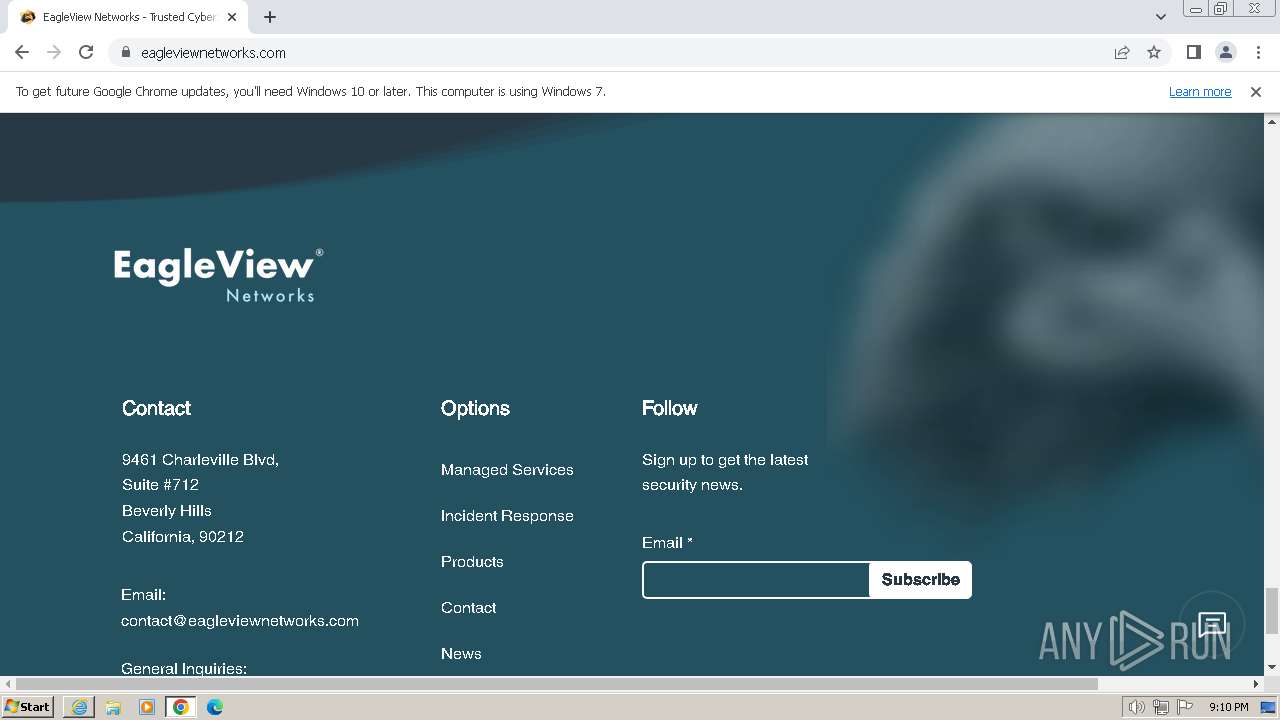Screen dimensions: 1280x720
Task: Reload the current page
Action: (x=86, y=52)
